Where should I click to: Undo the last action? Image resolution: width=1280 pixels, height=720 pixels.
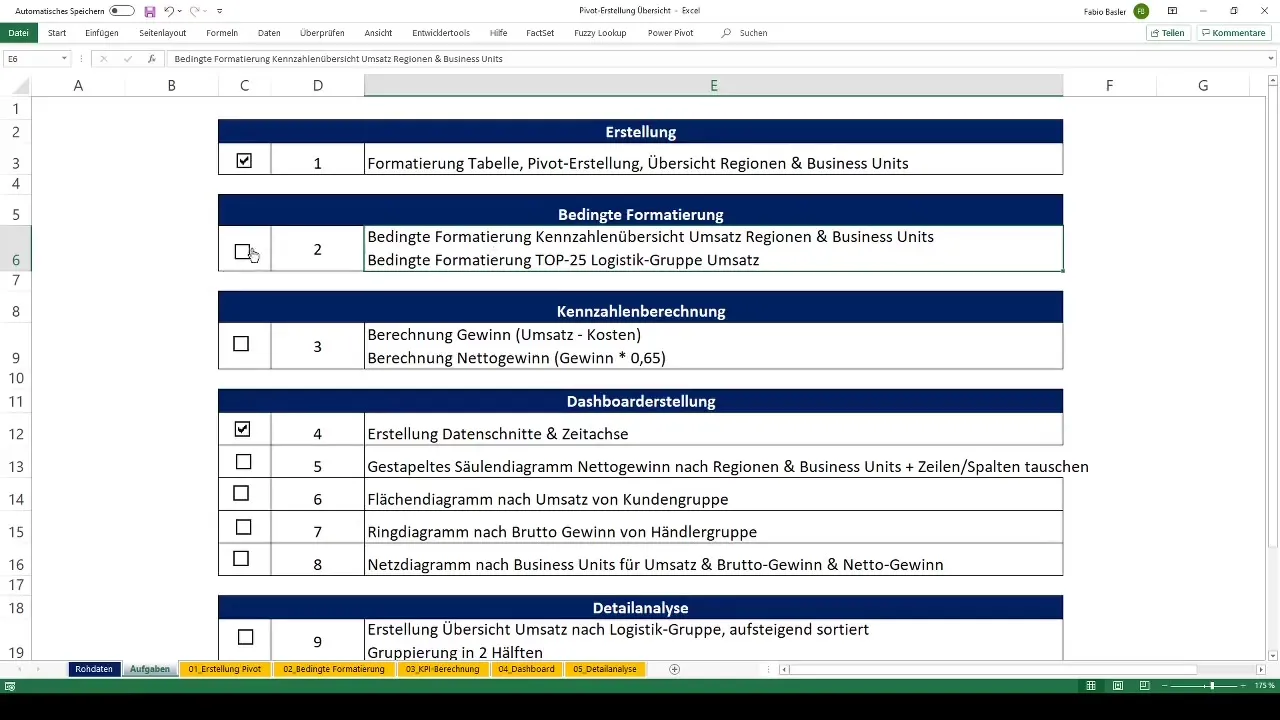168,11
